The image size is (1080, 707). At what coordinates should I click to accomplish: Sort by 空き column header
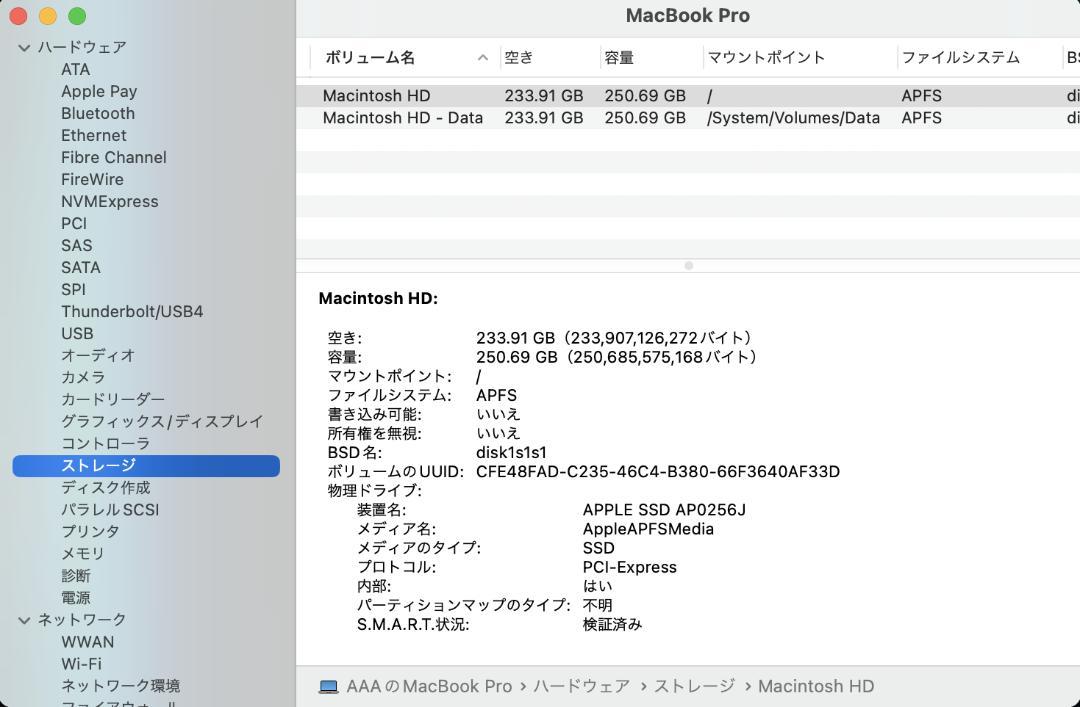click(519, 58)
